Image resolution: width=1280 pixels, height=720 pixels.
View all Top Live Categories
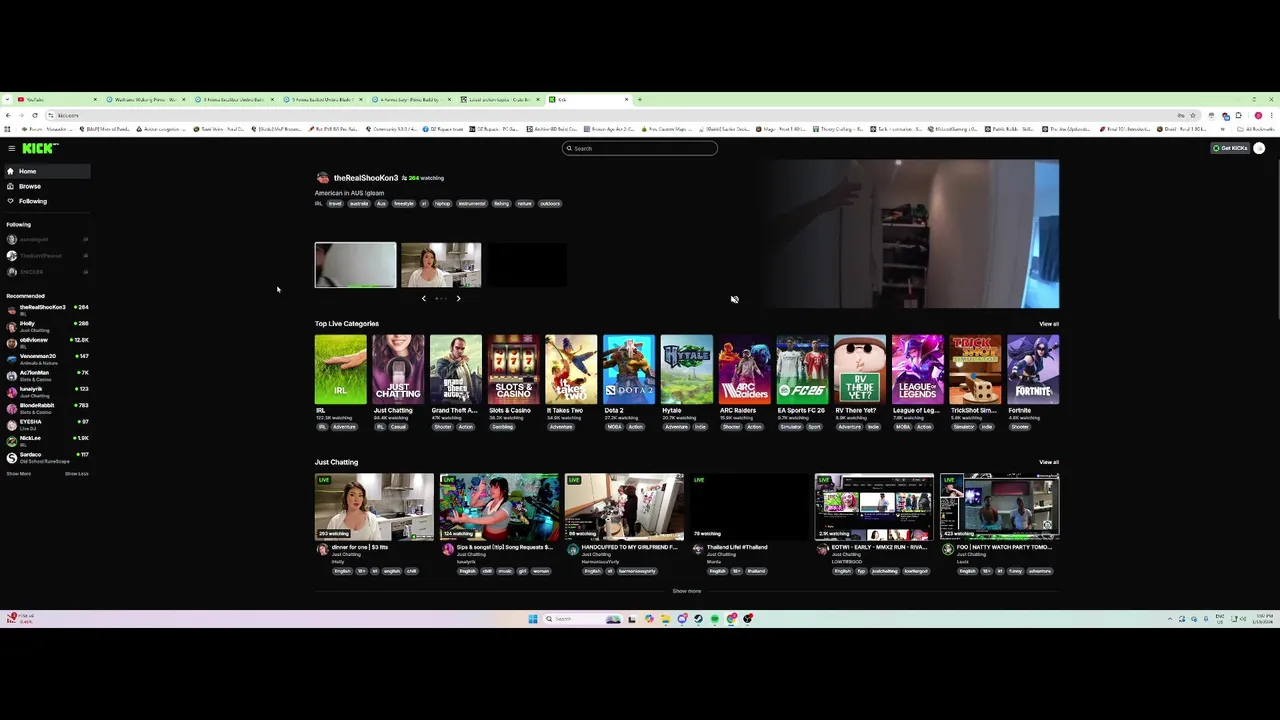(x=1048, y=324)
